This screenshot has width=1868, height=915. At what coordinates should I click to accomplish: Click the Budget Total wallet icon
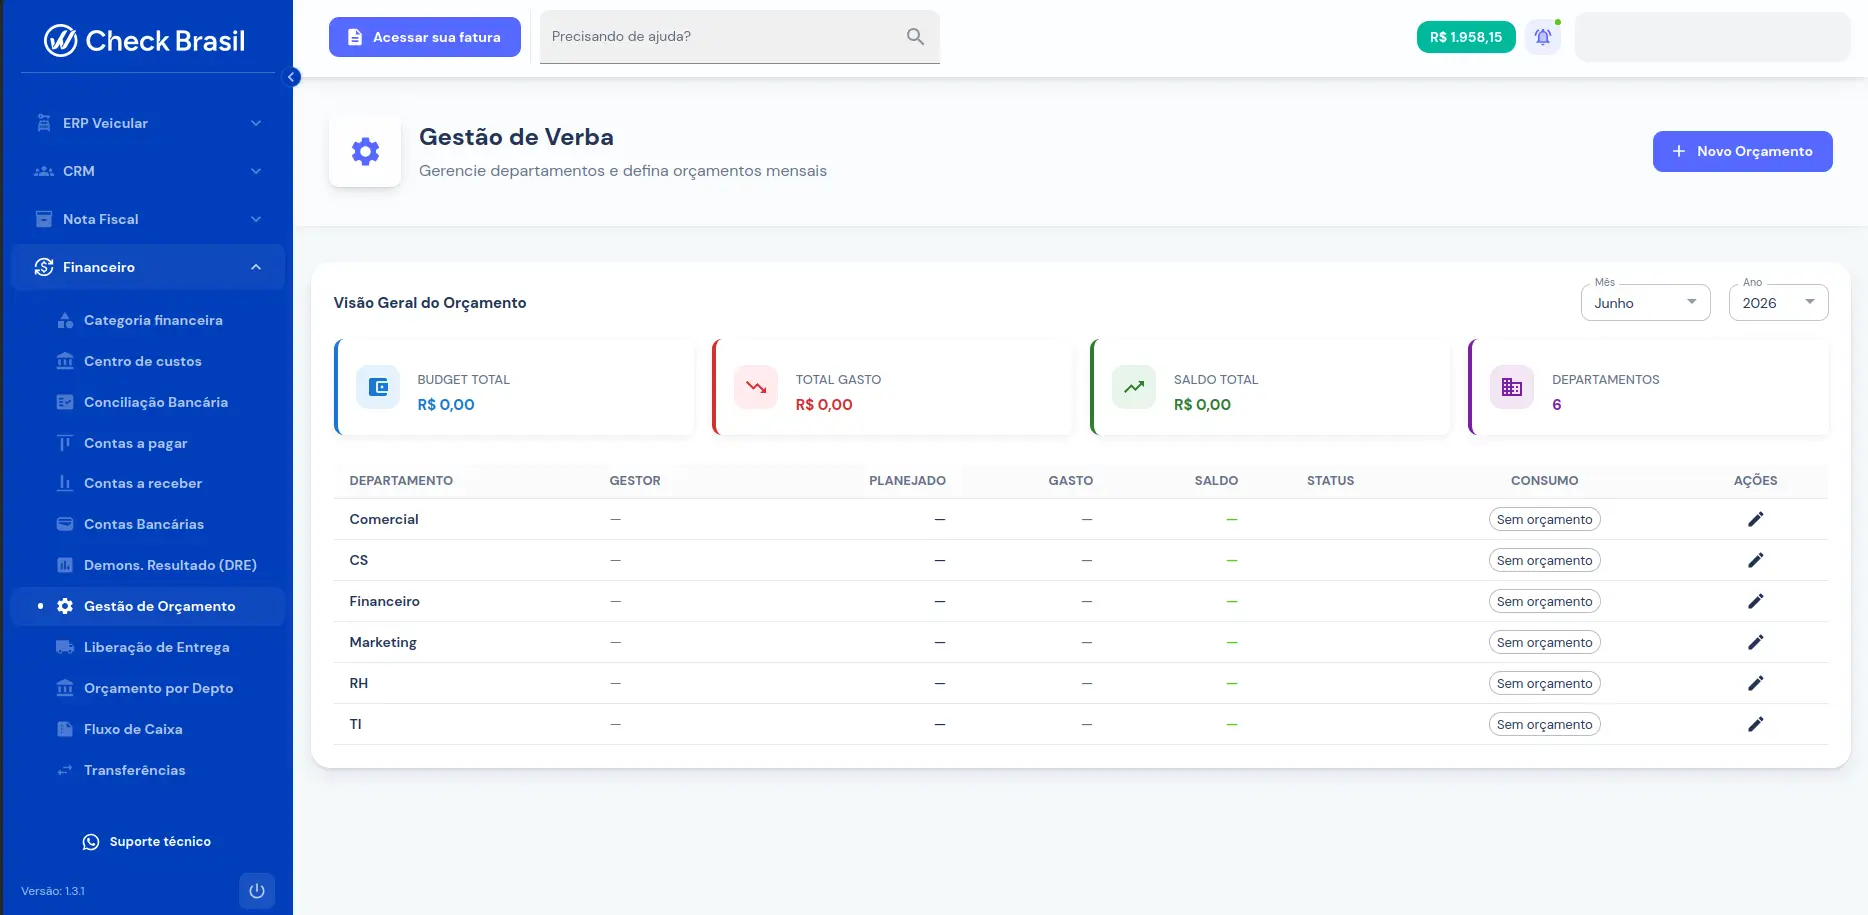[378, 387]
